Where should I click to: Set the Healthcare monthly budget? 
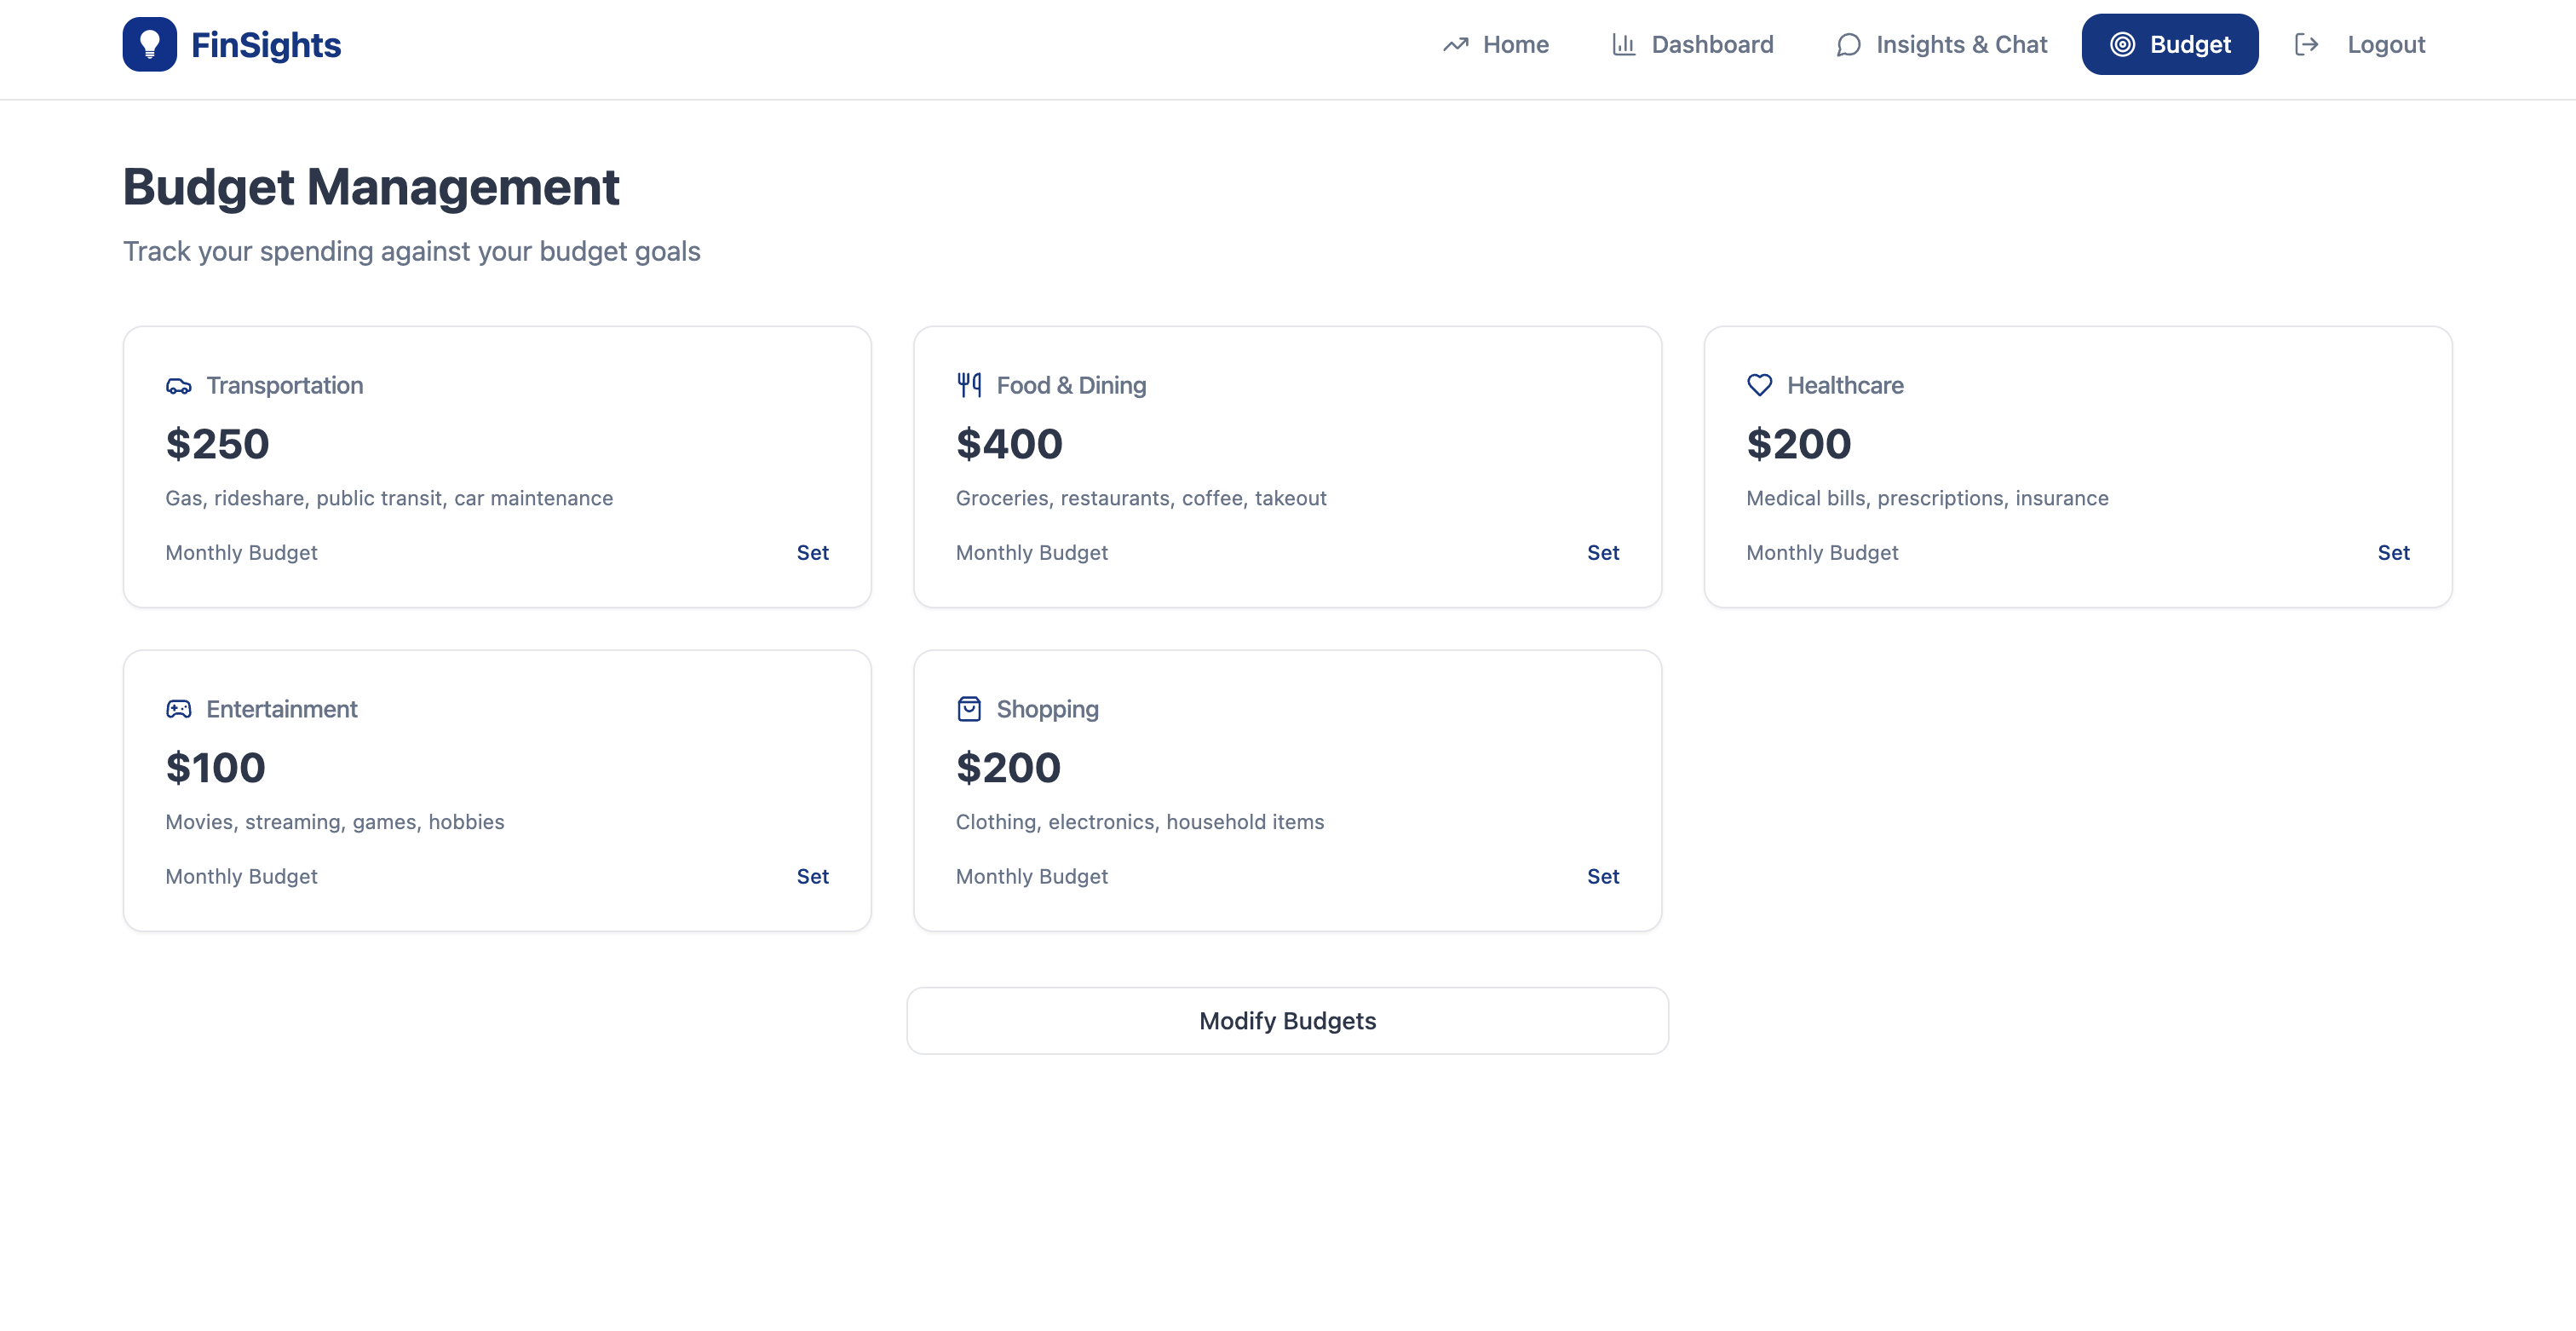2392,553
